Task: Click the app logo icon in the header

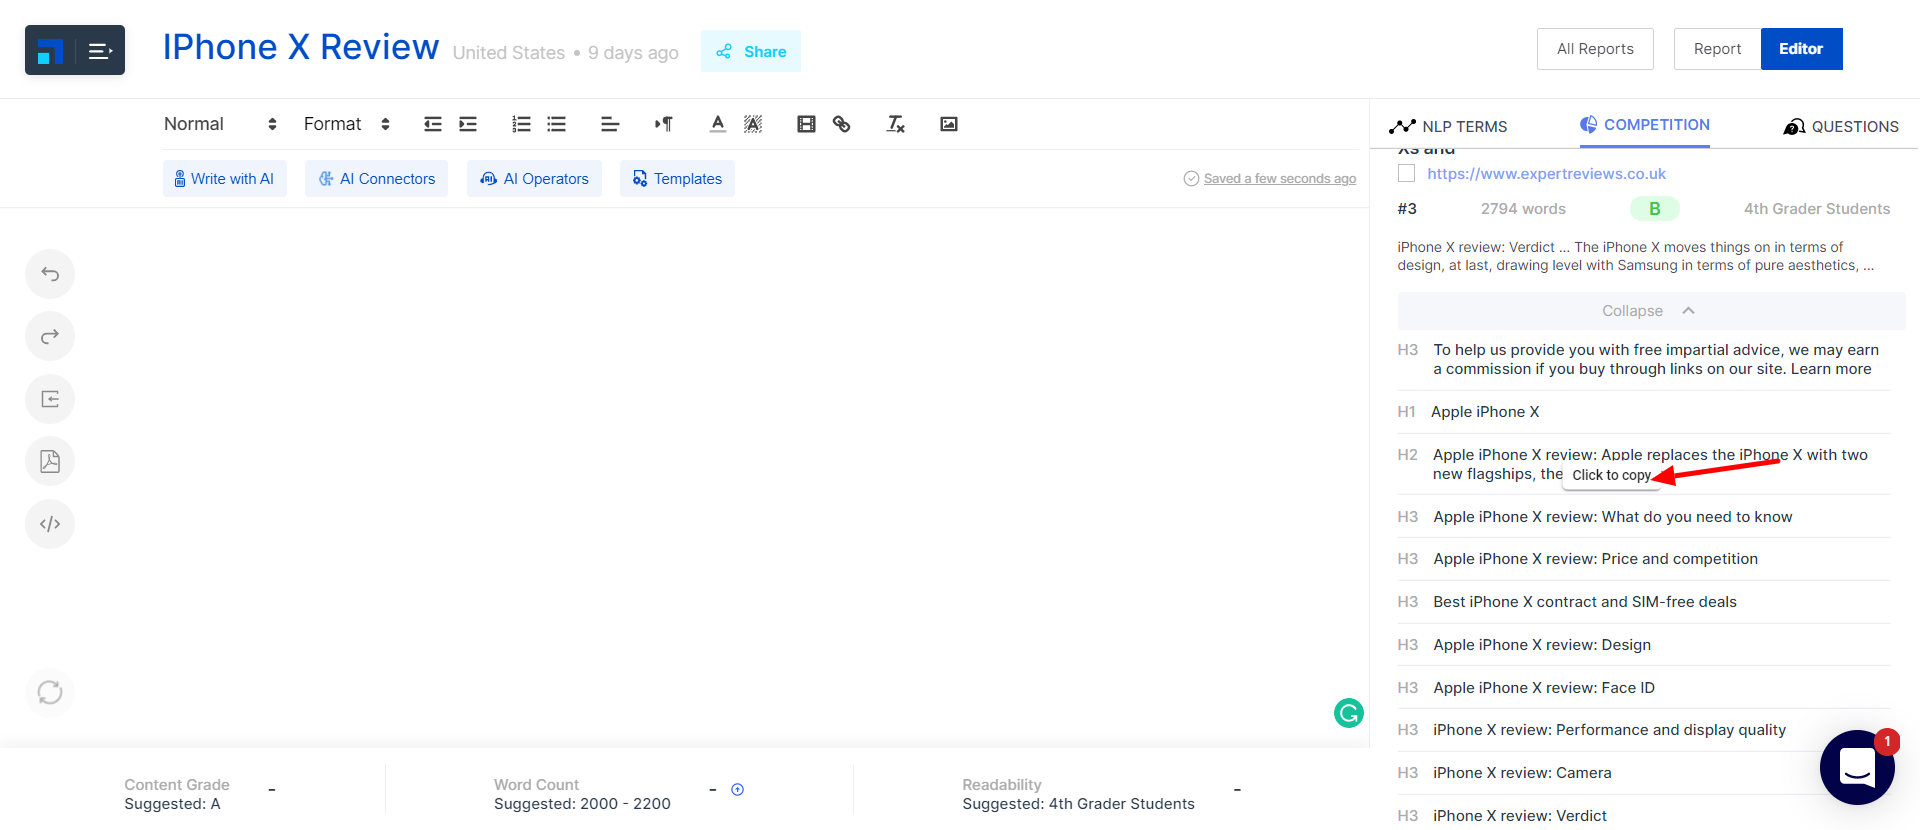Action: [x=50, y=51]
